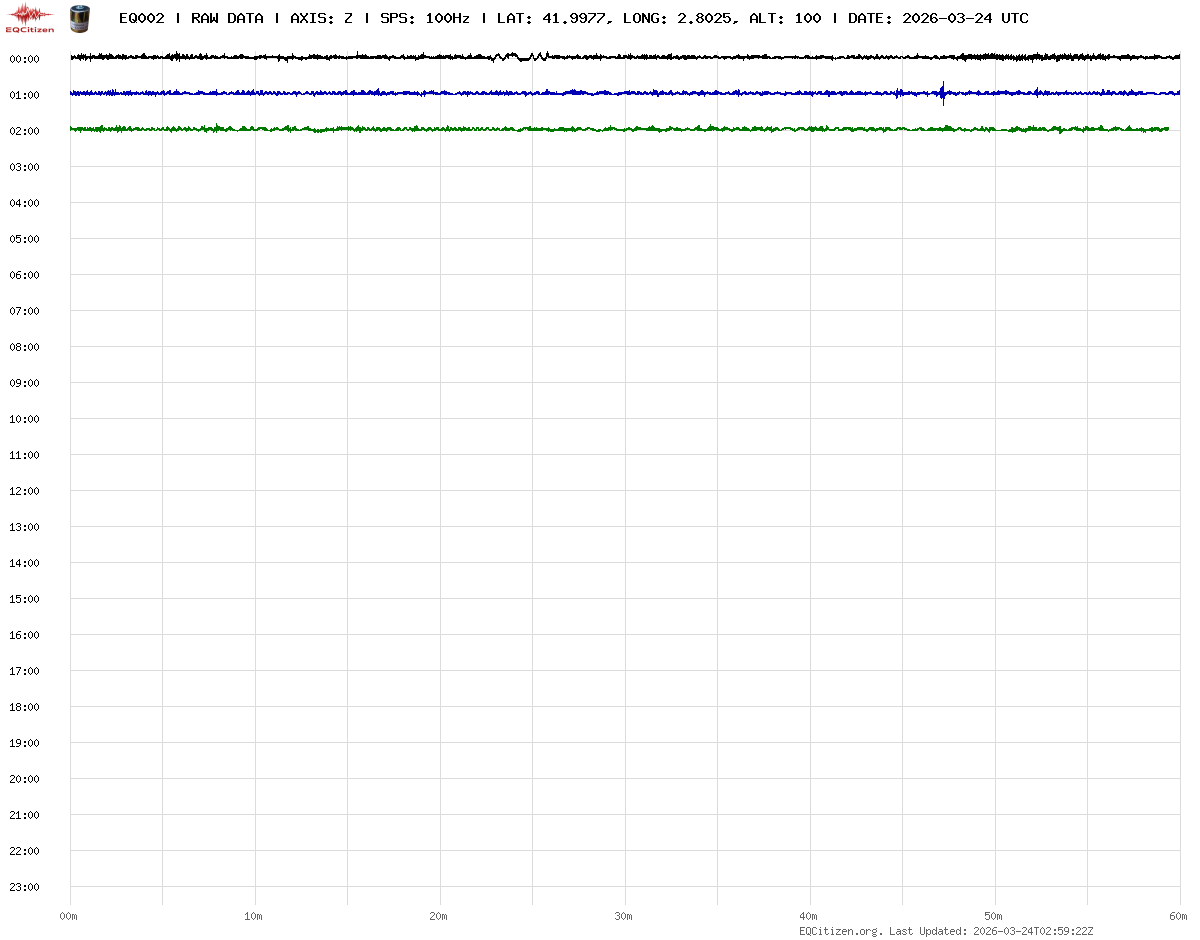Click the EQCitizen logo icon
This screenshot has height=940, width=1200.
(30, 17)
